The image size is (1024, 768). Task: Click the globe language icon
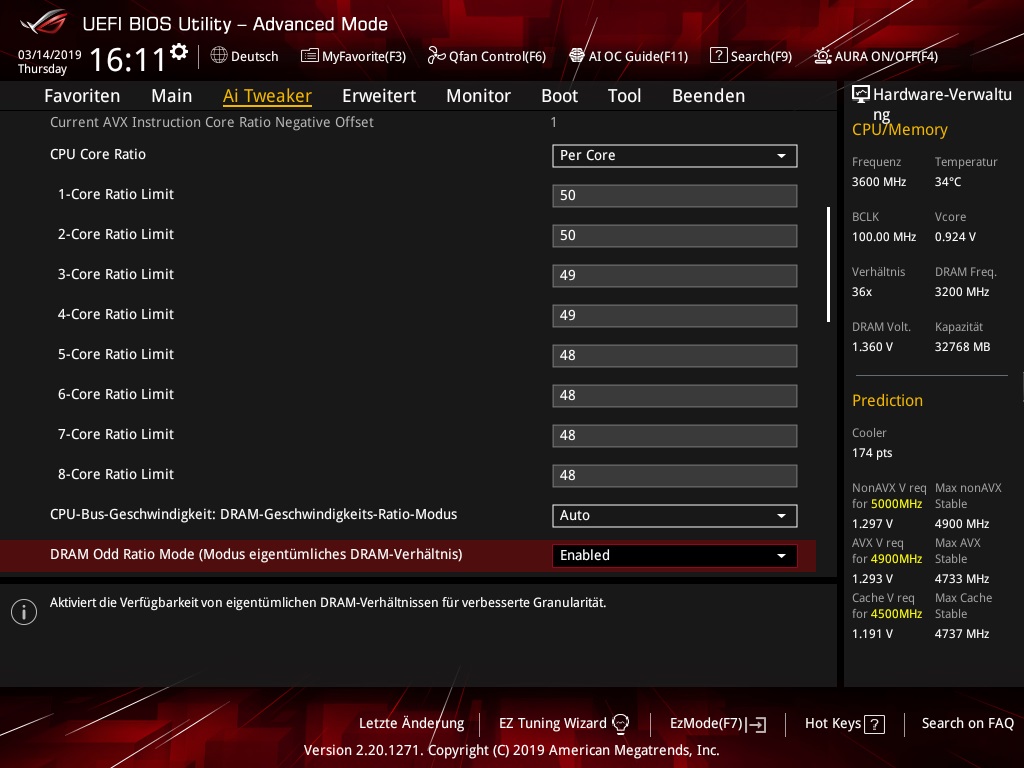coord(219,56)
